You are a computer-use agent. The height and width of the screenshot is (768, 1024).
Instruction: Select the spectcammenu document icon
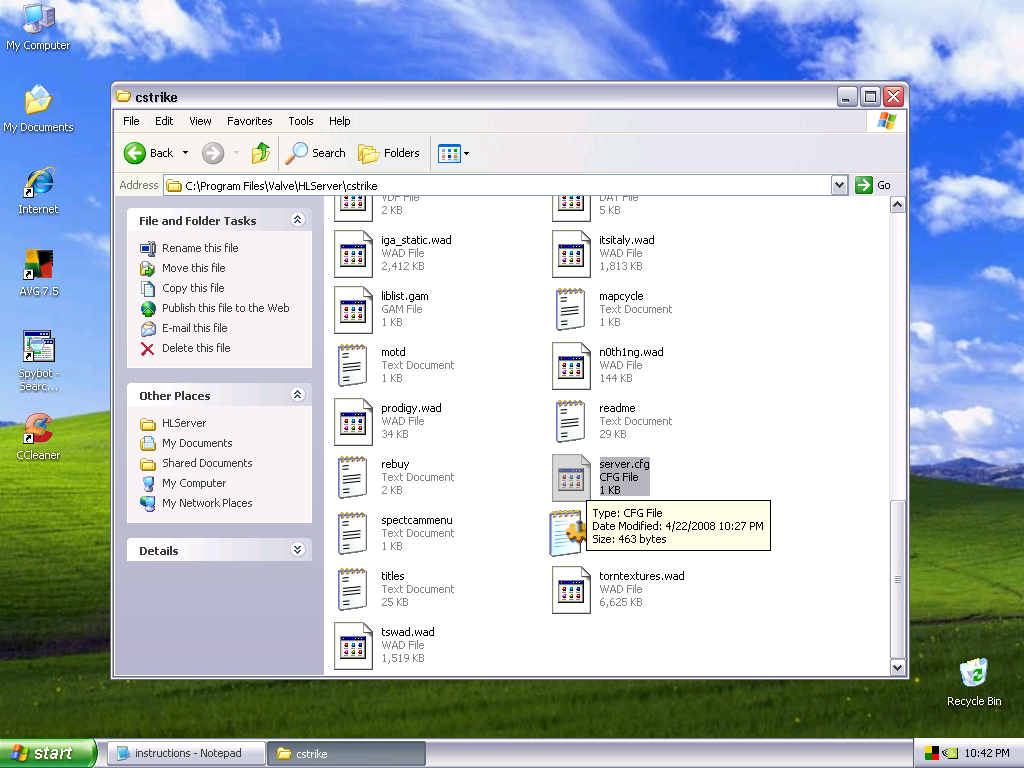point(353,534)
